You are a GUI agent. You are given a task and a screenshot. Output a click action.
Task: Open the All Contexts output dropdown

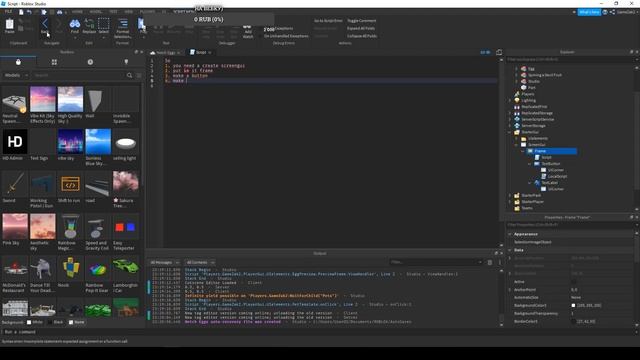point(200,262)
